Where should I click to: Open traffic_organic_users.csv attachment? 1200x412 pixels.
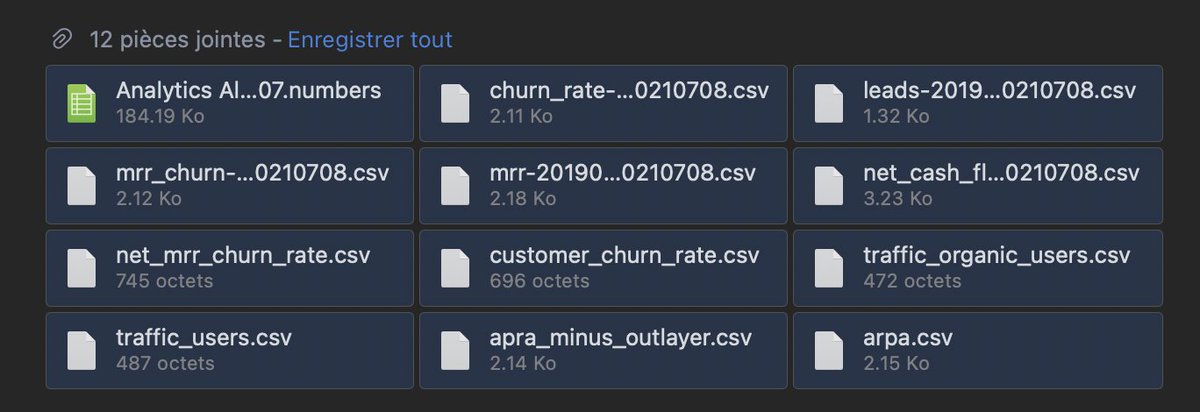[977, 267]
